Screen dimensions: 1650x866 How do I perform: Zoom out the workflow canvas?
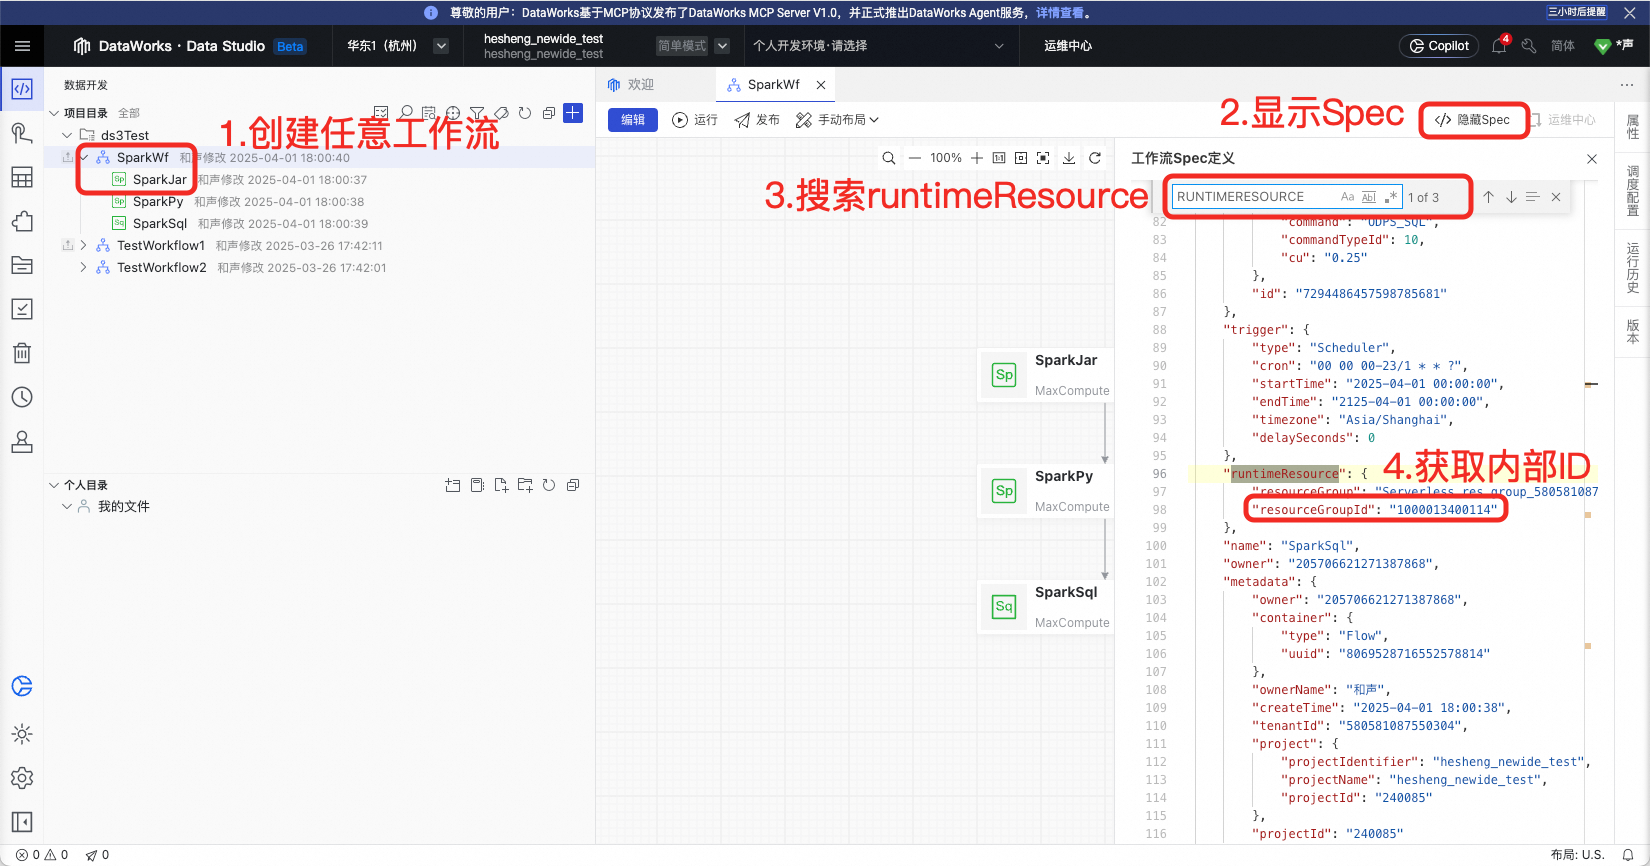tap(914, 158)
